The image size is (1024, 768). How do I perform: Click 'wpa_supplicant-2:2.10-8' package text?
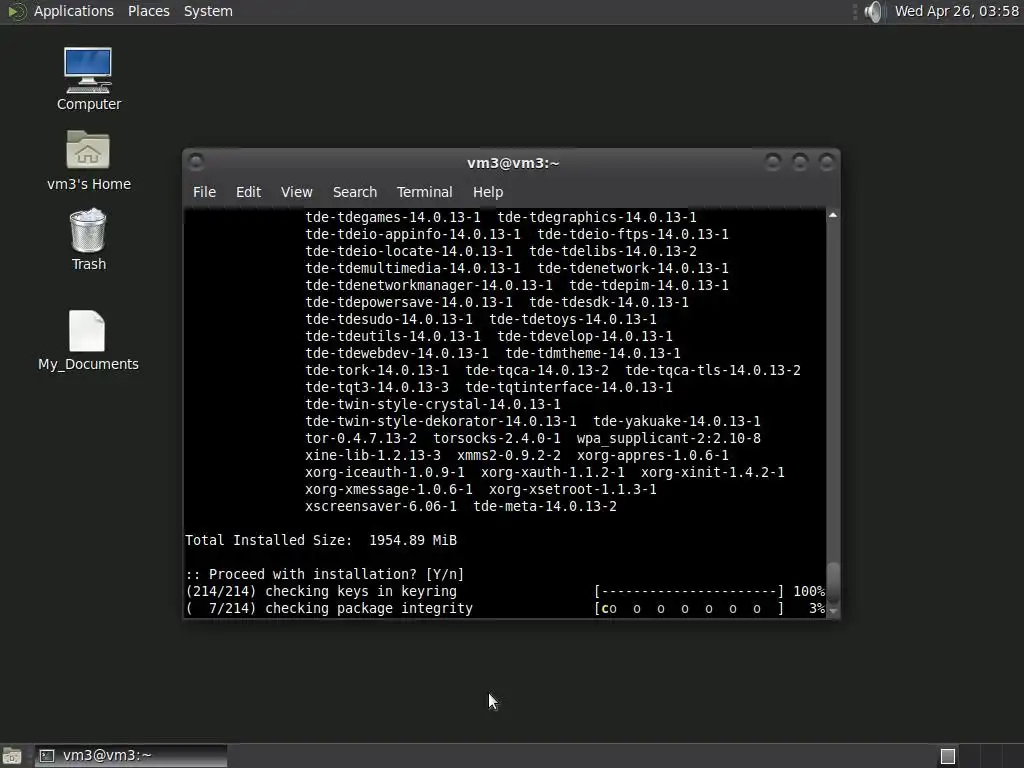tap(669, 438)
